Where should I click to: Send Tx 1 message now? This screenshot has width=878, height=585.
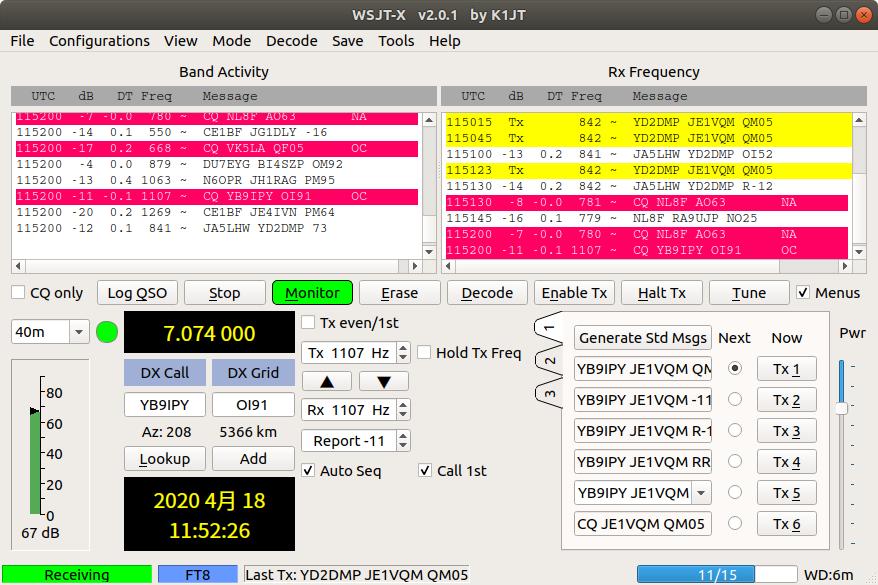tap(787, 369)
